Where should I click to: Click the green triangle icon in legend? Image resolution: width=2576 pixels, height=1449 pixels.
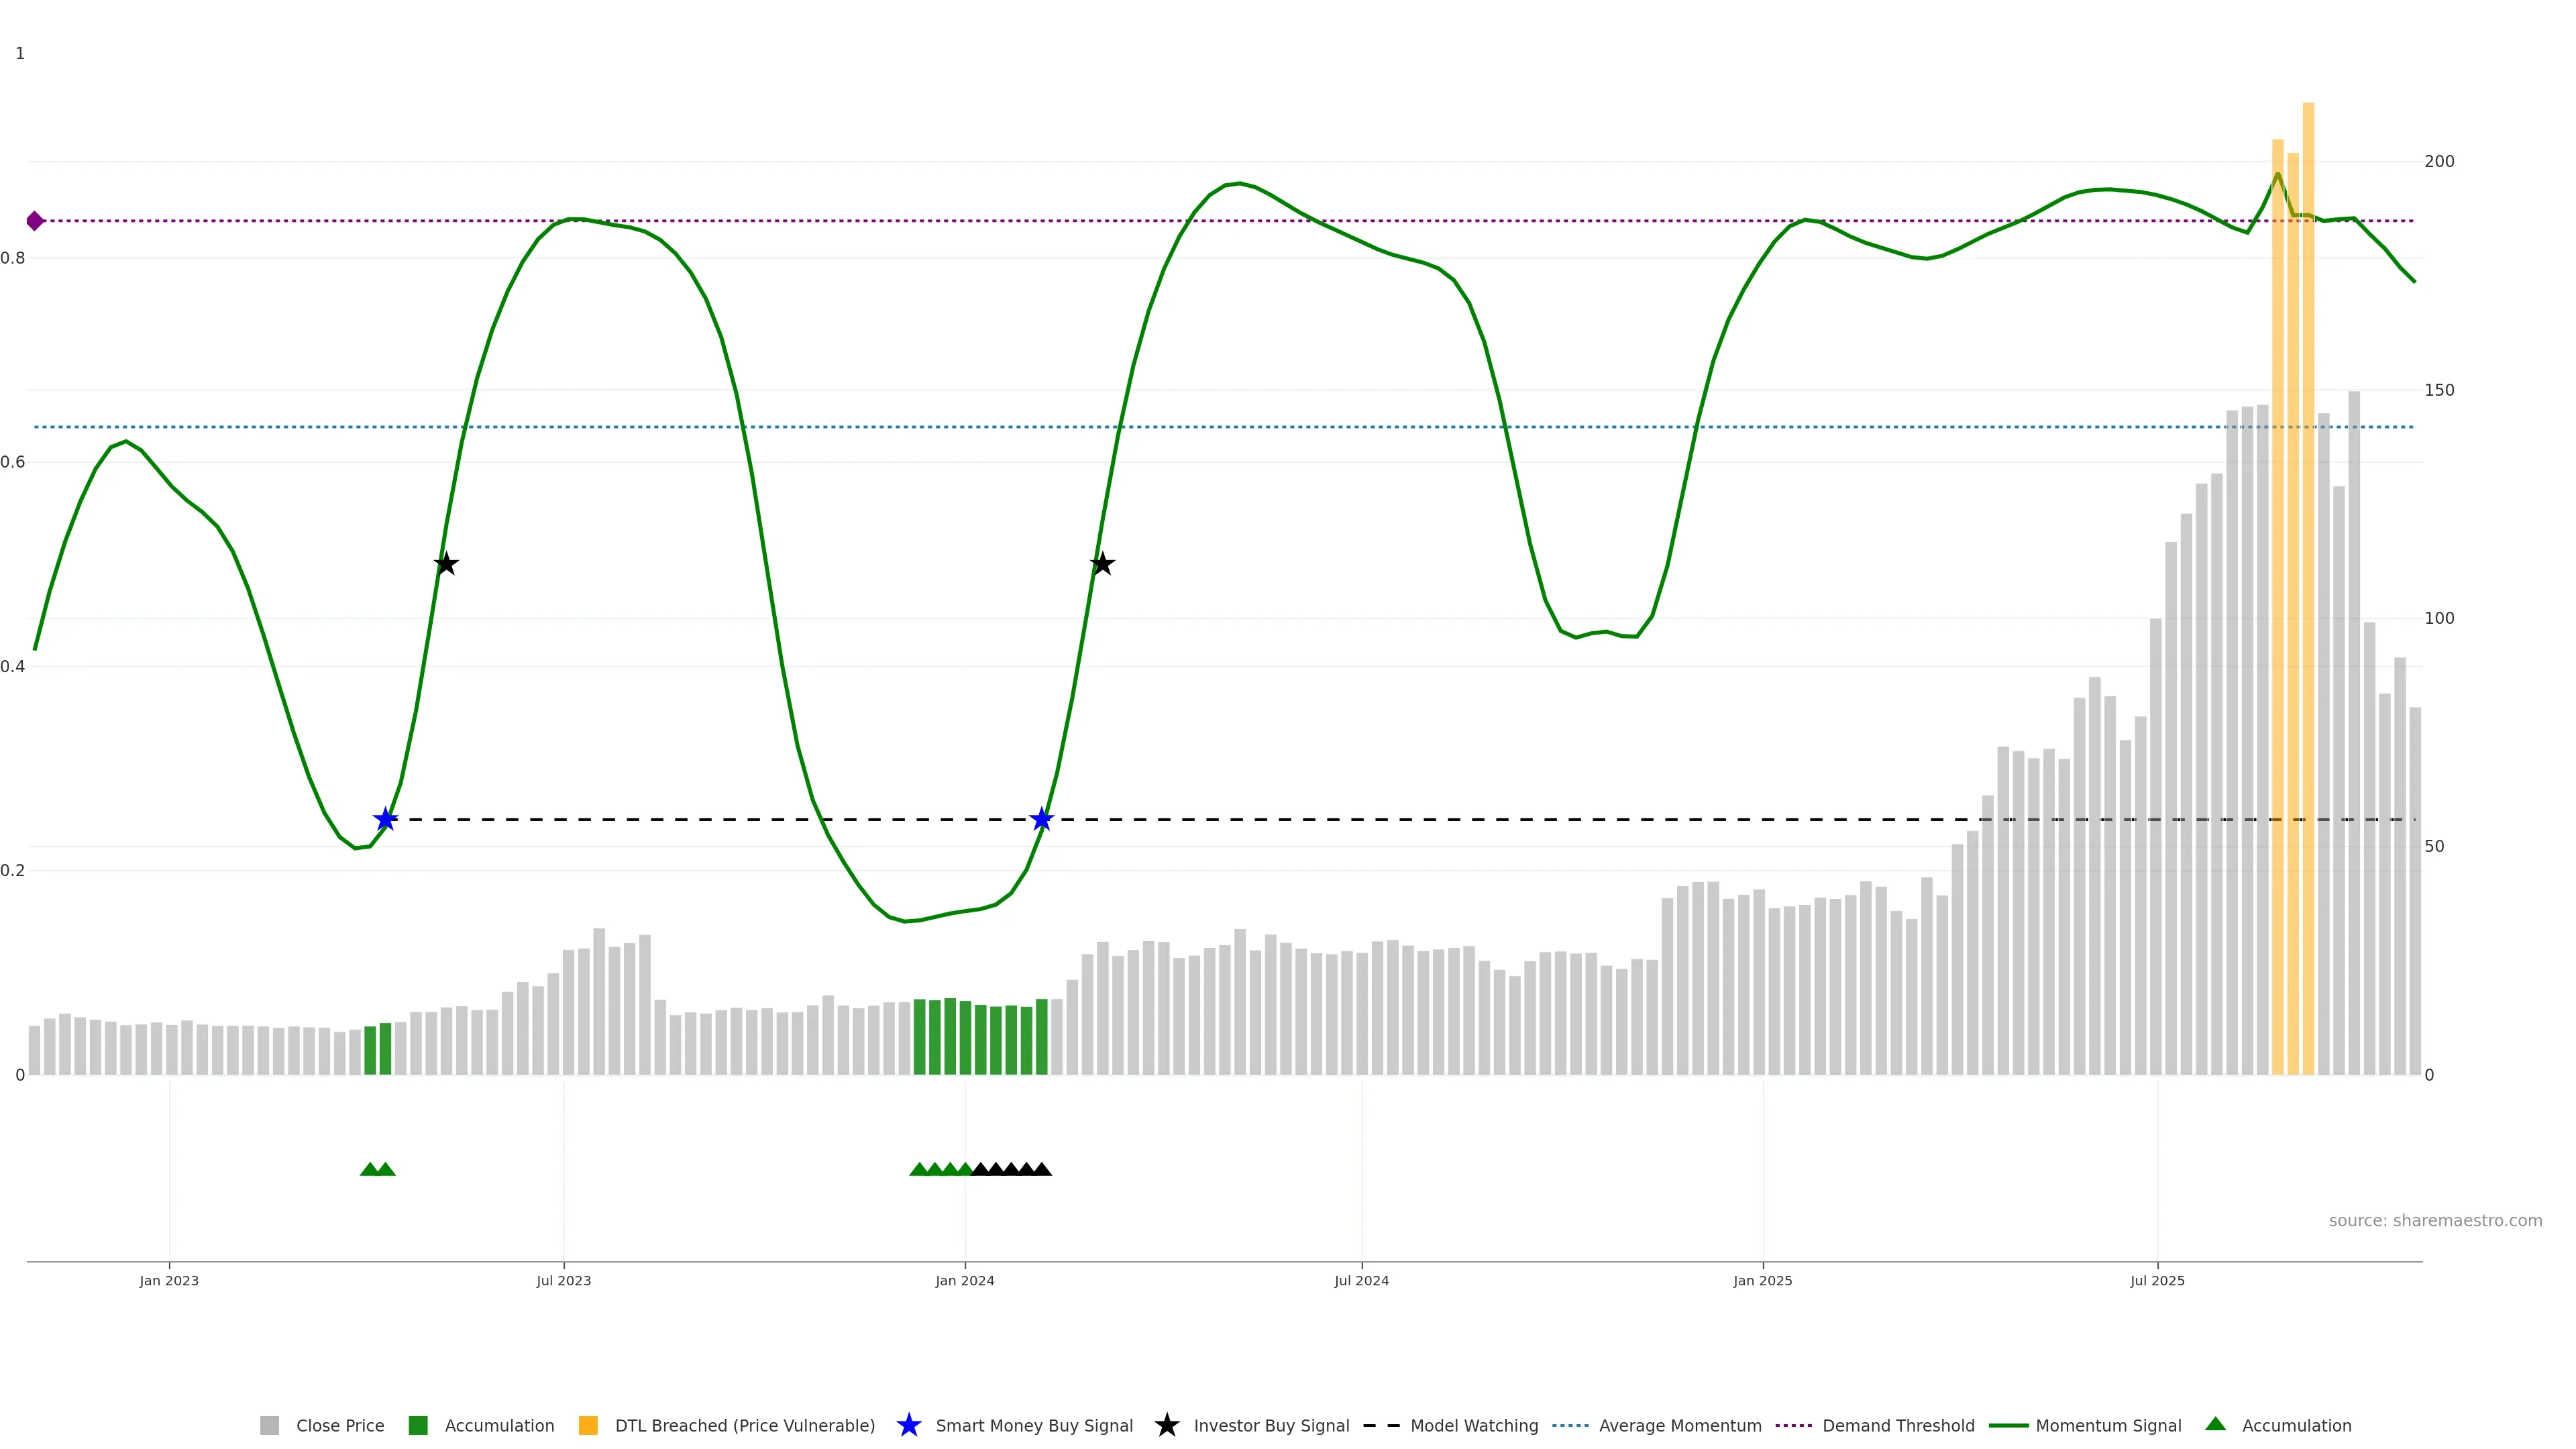pos(2215,1424)
